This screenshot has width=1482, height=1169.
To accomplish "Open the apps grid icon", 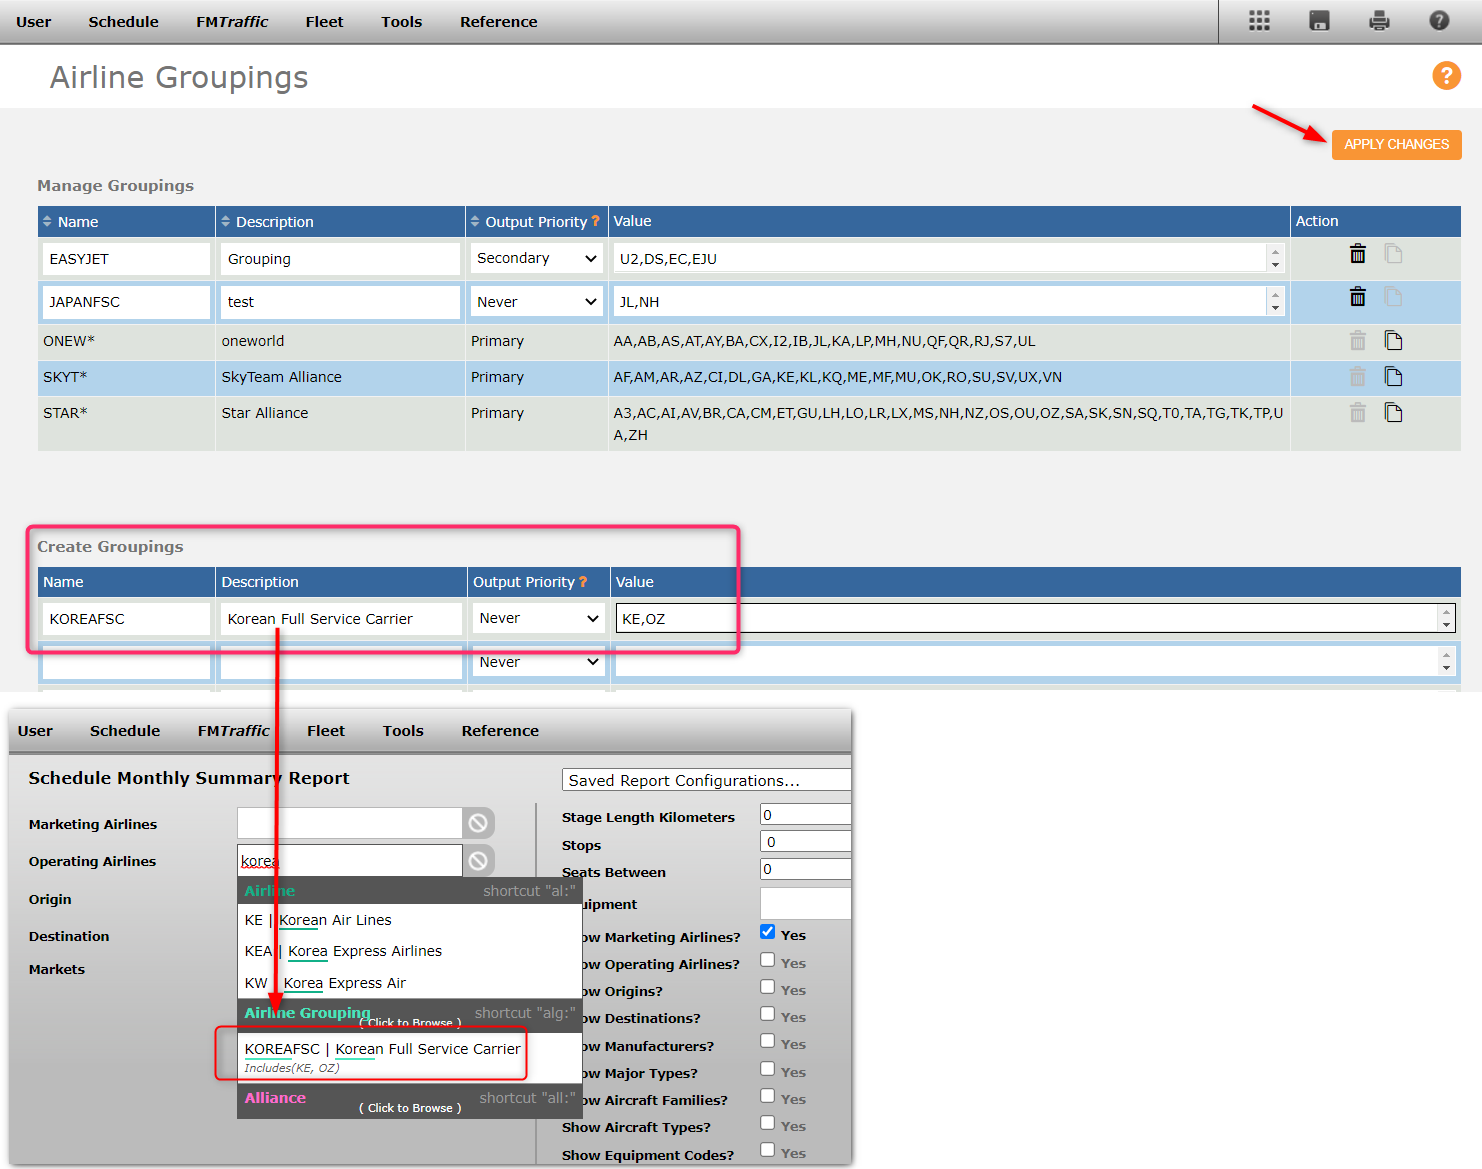I will (1259, 21).
